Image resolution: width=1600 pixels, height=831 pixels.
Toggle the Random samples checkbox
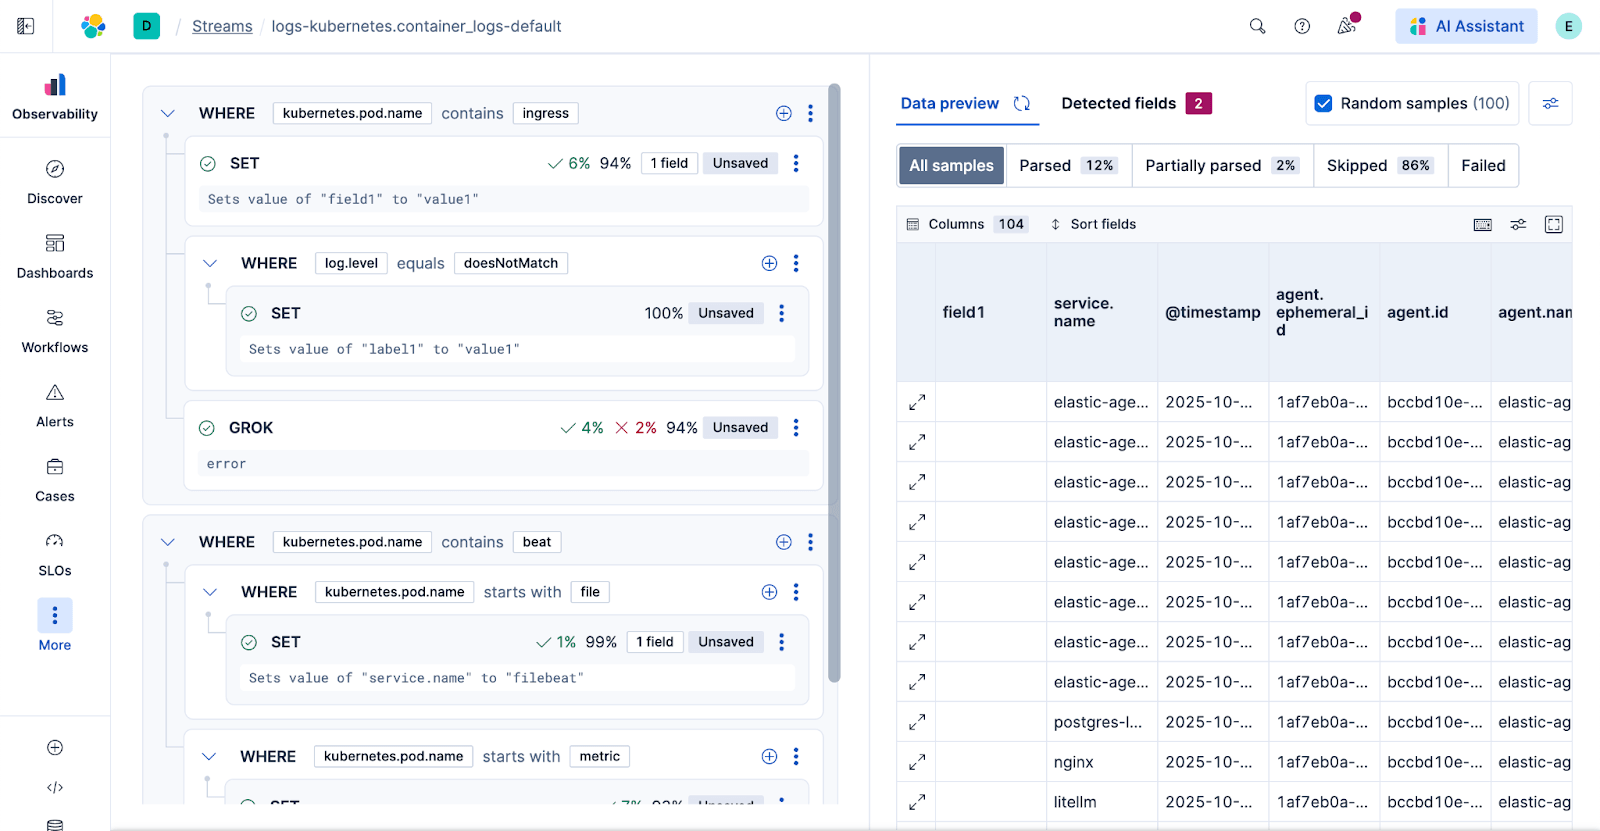[x=1323, y=103]
